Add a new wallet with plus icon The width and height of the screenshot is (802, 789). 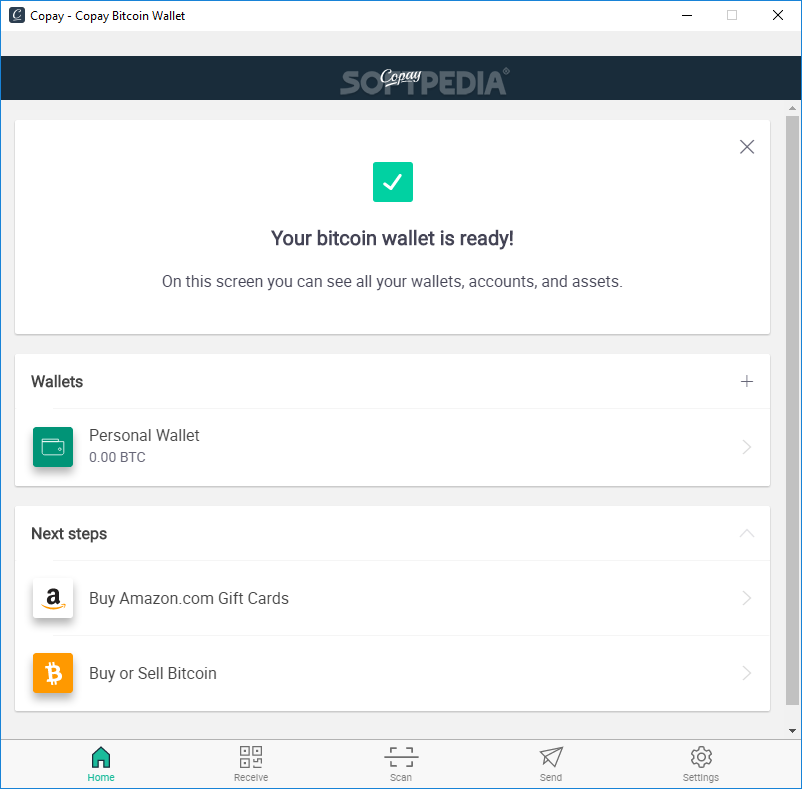[747, 381]
